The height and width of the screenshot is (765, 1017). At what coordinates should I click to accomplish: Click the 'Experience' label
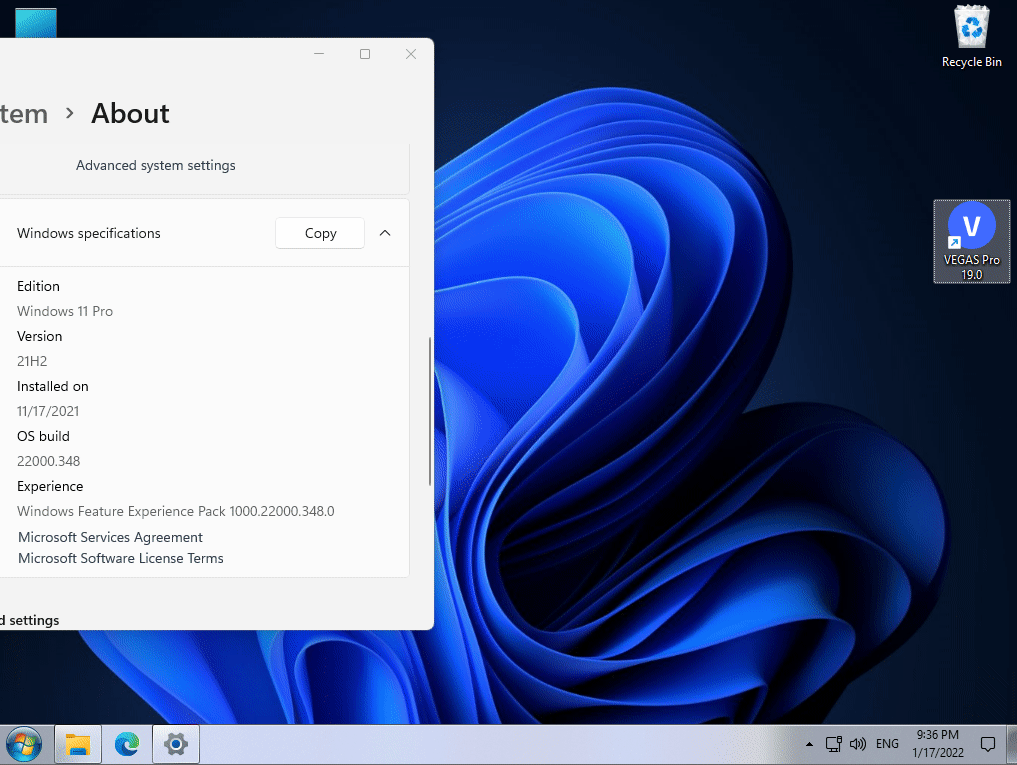point(50,487)
